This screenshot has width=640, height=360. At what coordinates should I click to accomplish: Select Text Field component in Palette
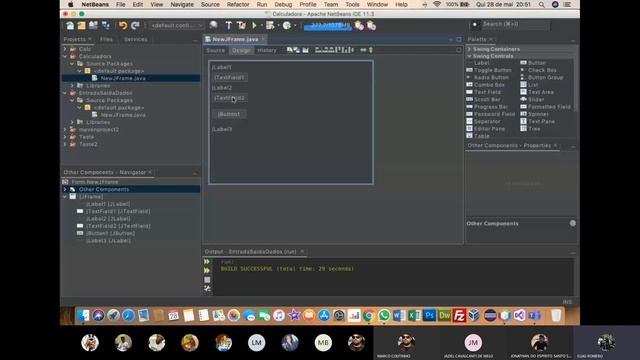coord(484,92)
